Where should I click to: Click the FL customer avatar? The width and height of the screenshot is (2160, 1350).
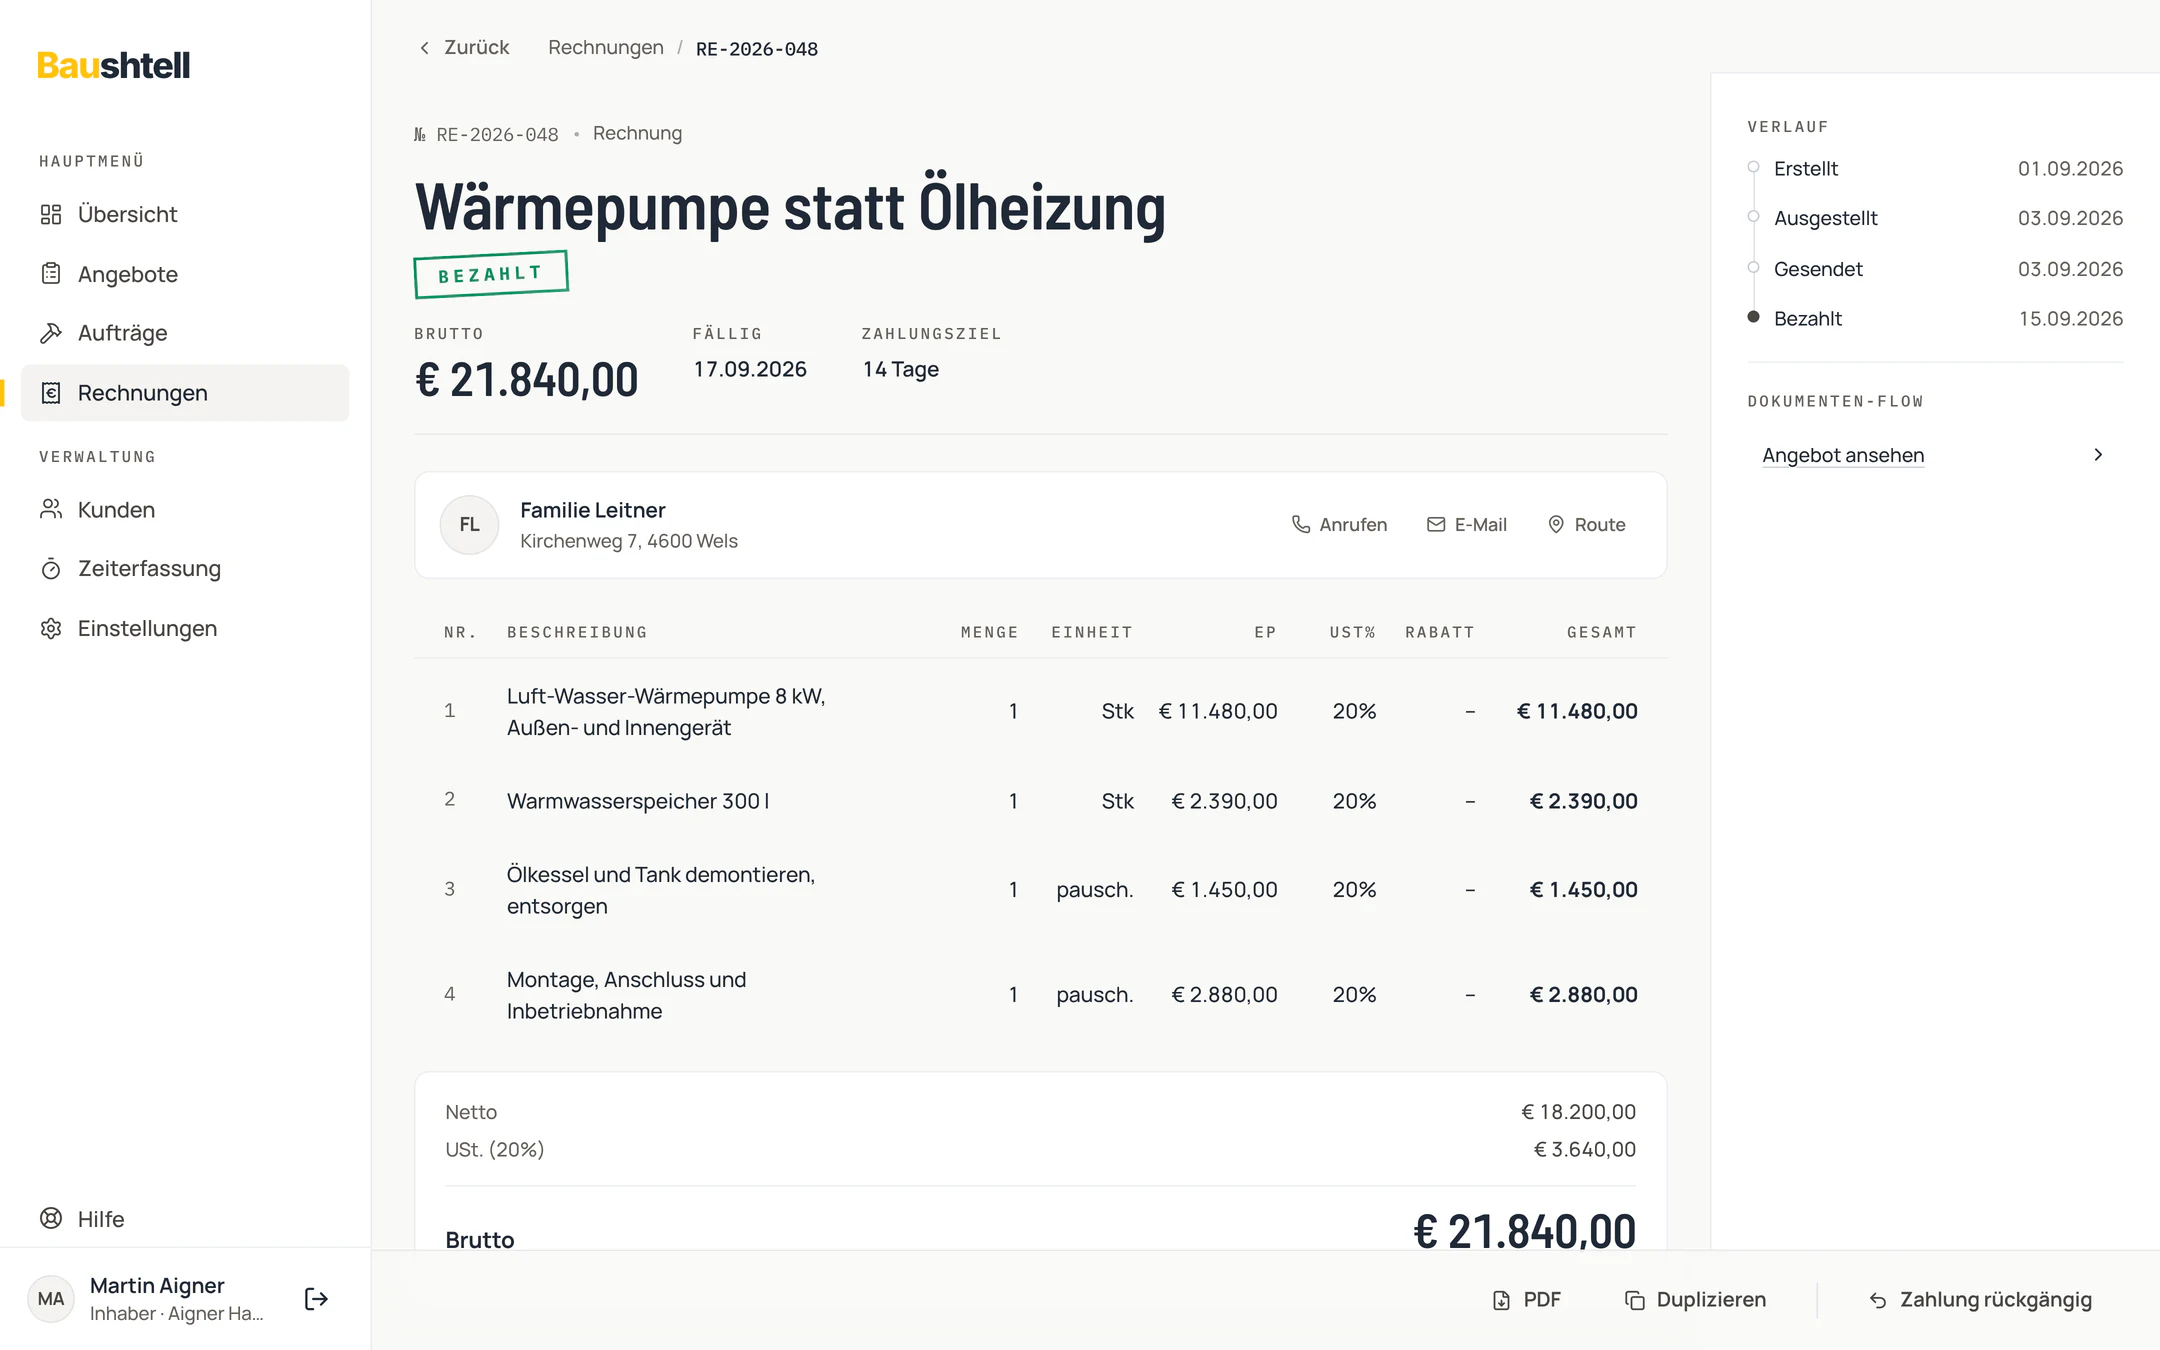(469, 525)
